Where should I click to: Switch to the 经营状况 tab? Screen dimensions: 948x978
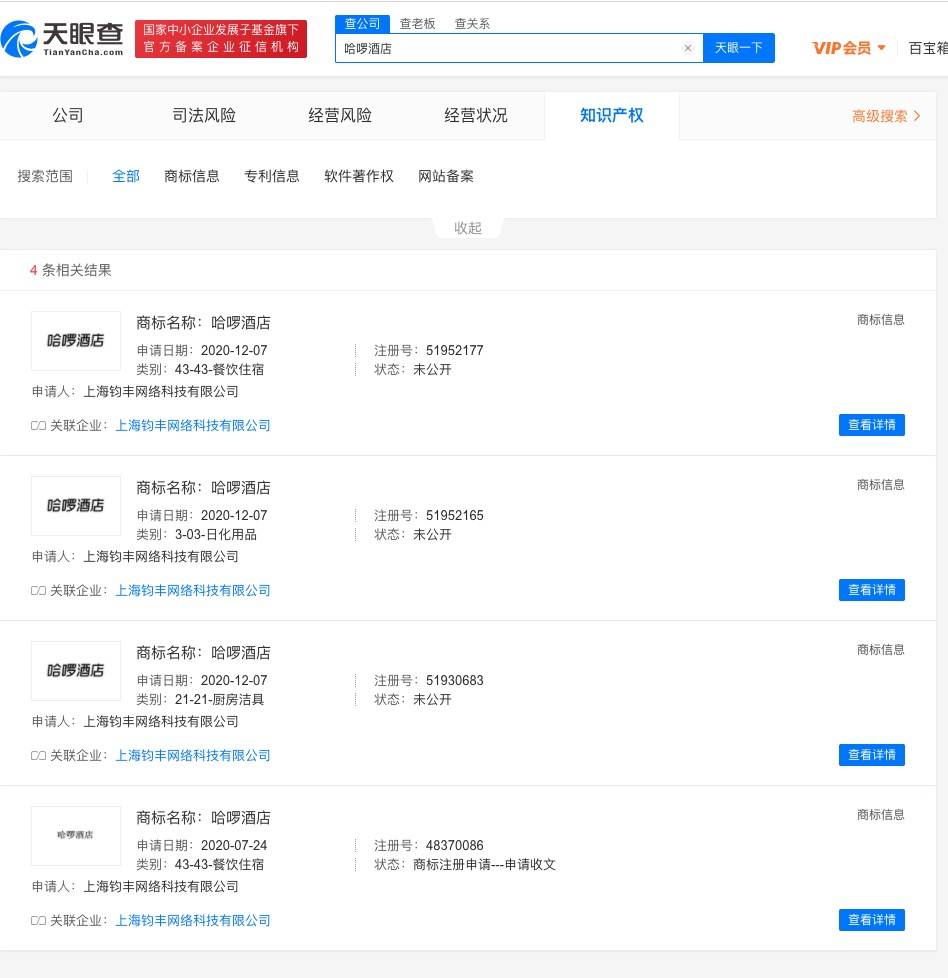coord(476,115)
